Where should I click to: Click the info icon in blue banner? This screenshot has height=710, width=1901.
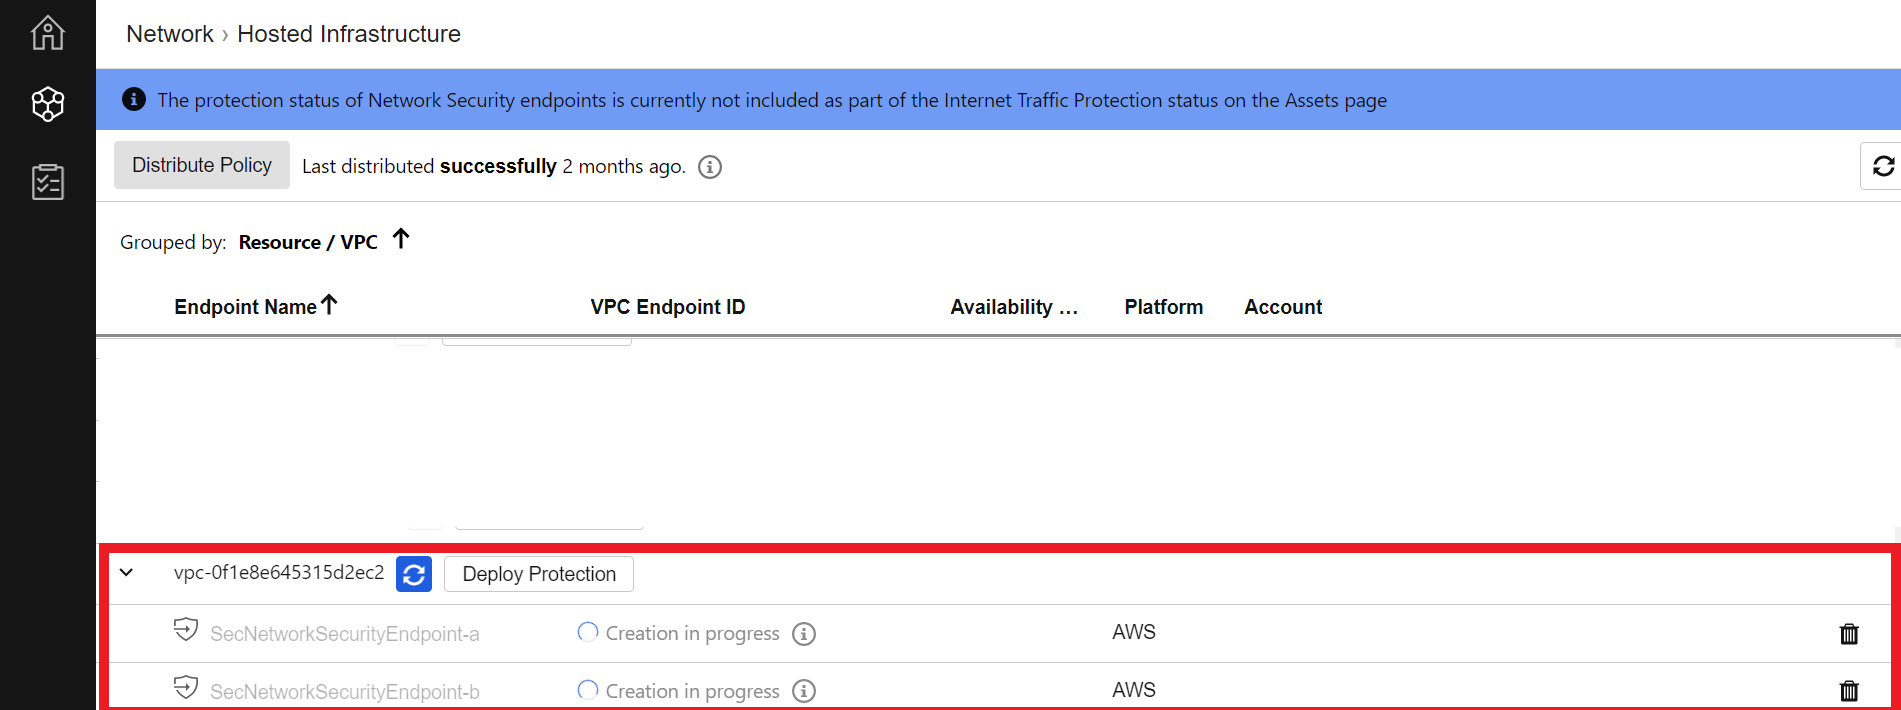(x=134, y=99)
